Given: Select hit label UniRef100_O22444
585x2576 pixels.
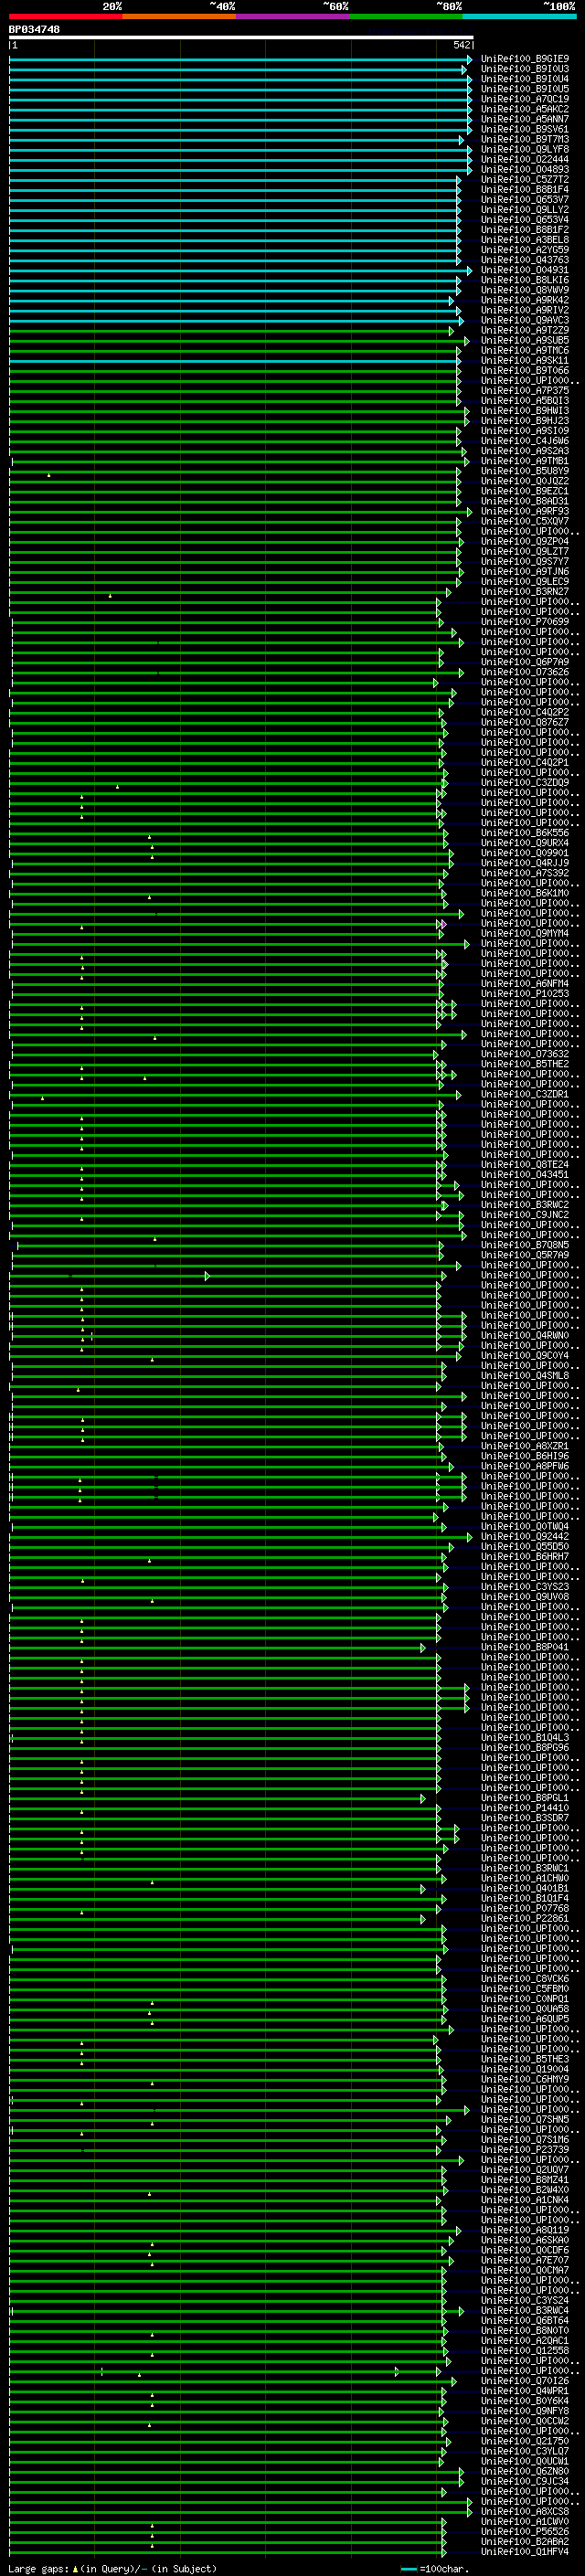Looking at the screenshot, I should (x=525, y=159).
